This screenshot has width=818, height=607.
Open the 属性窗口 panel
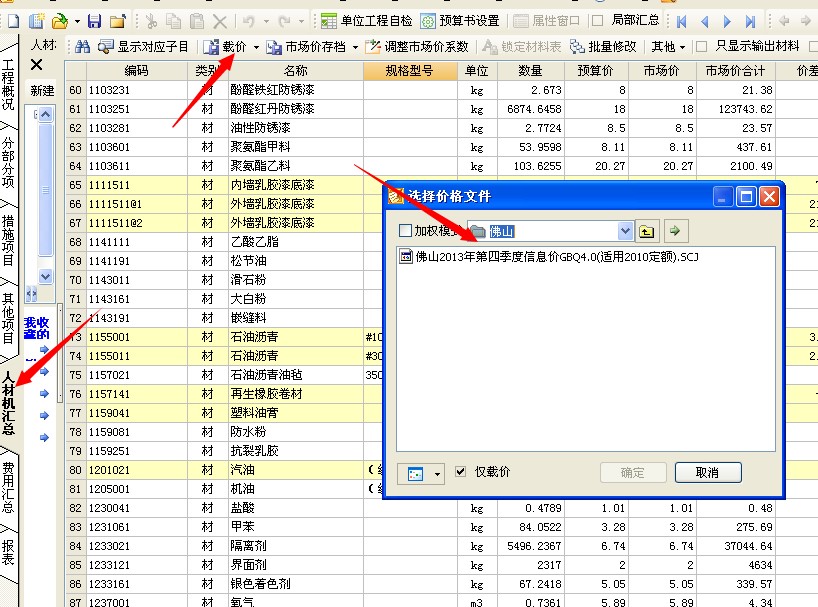(x=546, y=21)
